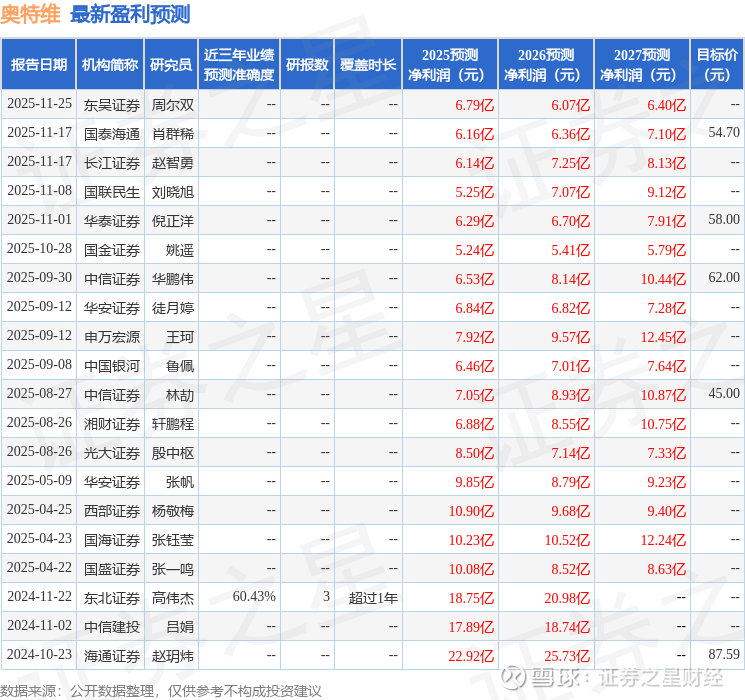
Task: Click the 研究员 column header
Action: [x=171, y=64]
